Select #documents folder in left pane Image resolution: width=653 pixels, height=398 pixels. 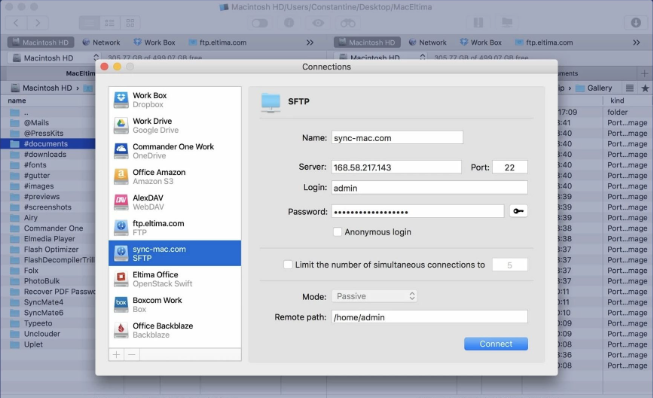[x=47, y=144]
